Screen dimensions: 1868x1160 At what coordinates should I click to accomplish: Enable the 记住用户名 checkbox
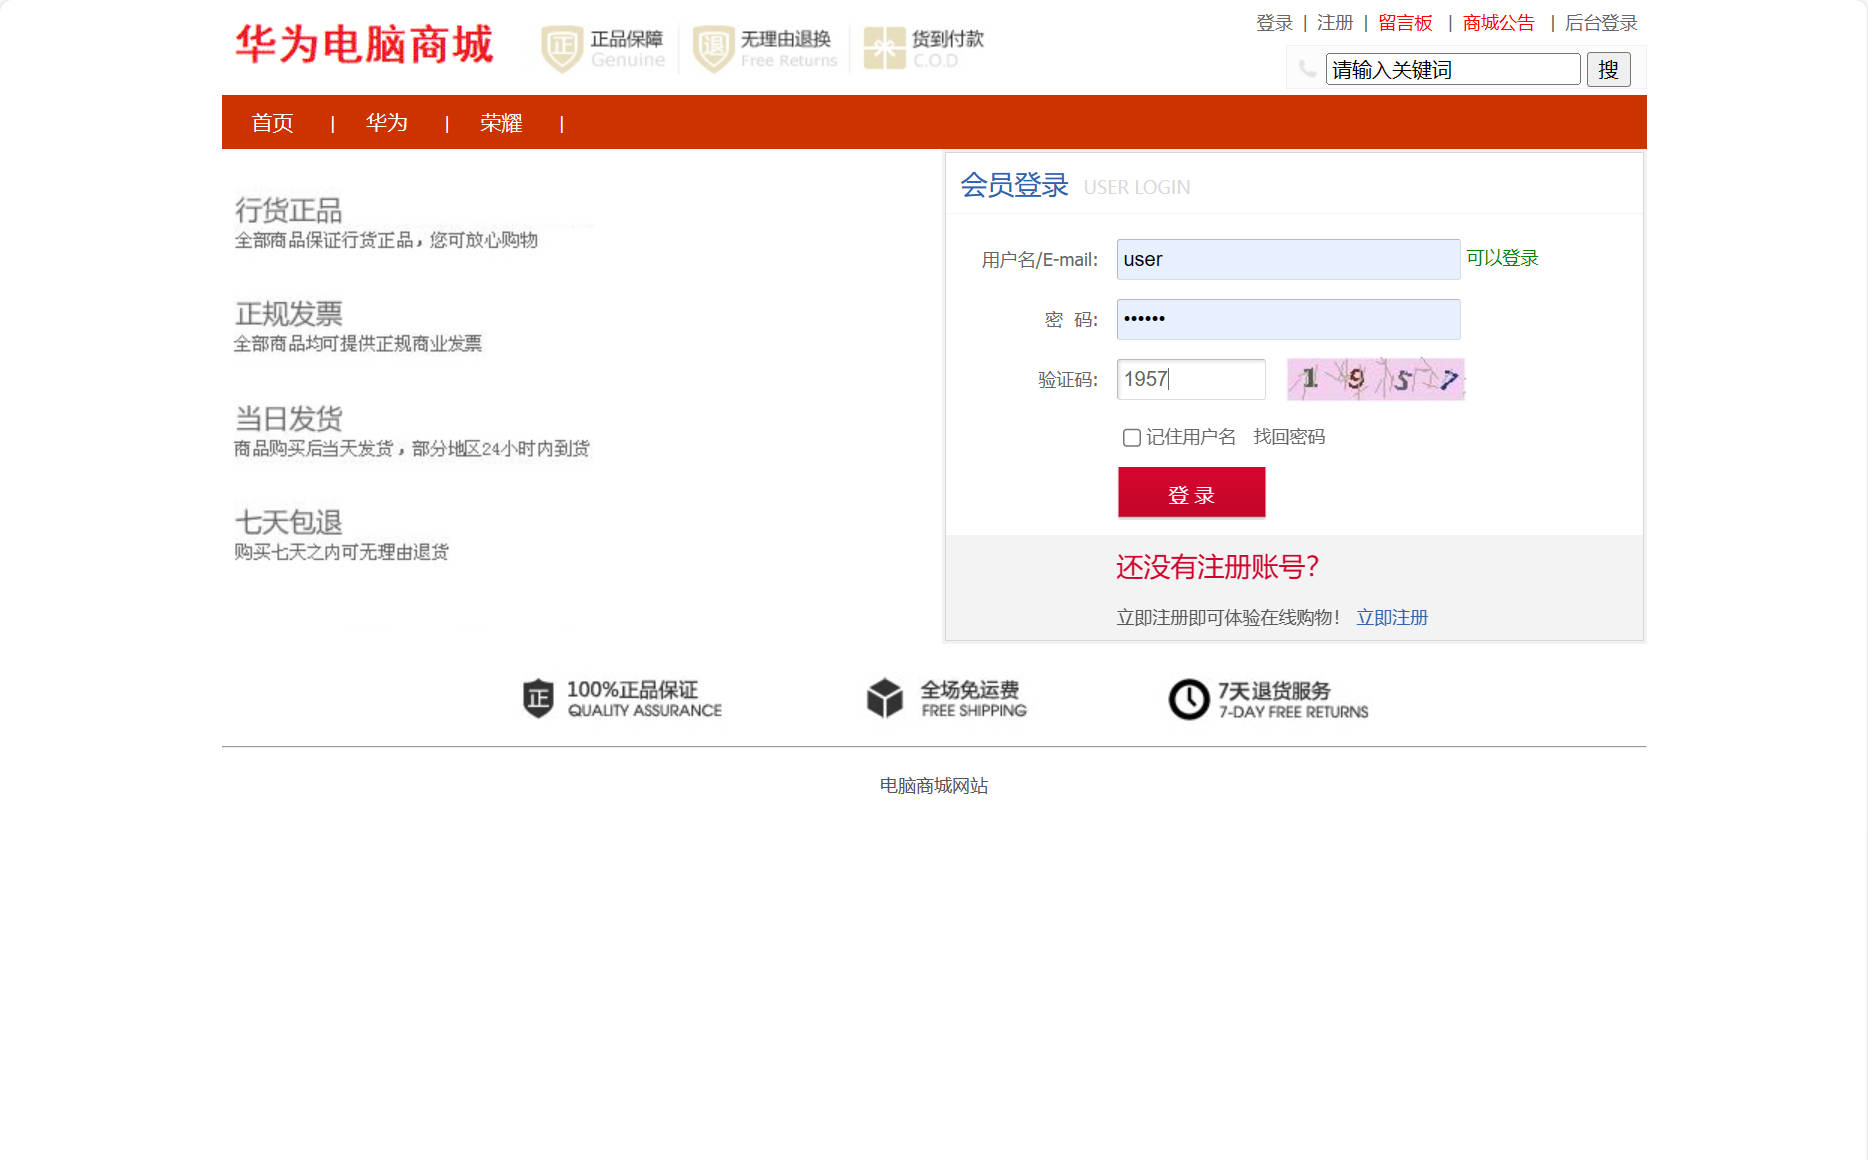point(1130,437)
